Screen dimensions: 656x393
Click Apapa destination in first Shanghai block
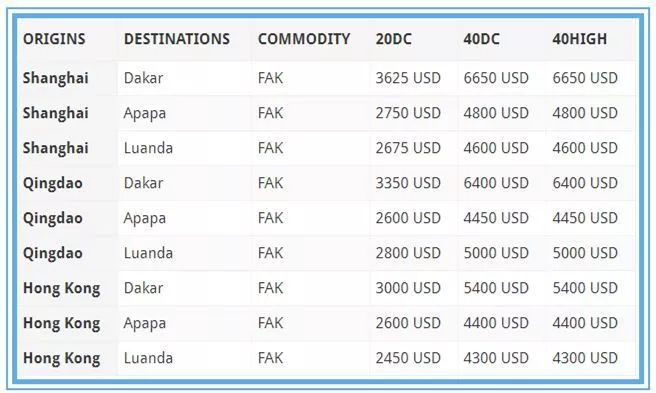(x=145, y=113)
